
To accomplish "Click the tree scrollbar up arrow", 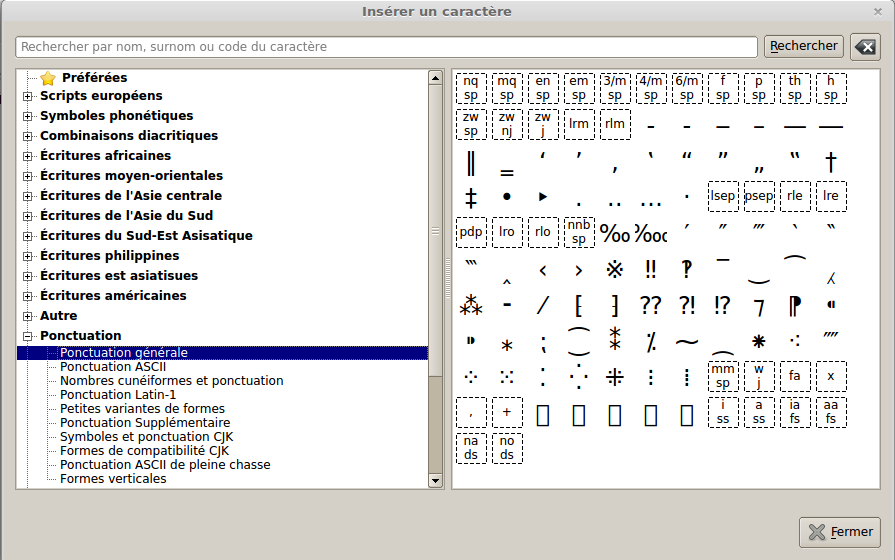I will point(436,78).
